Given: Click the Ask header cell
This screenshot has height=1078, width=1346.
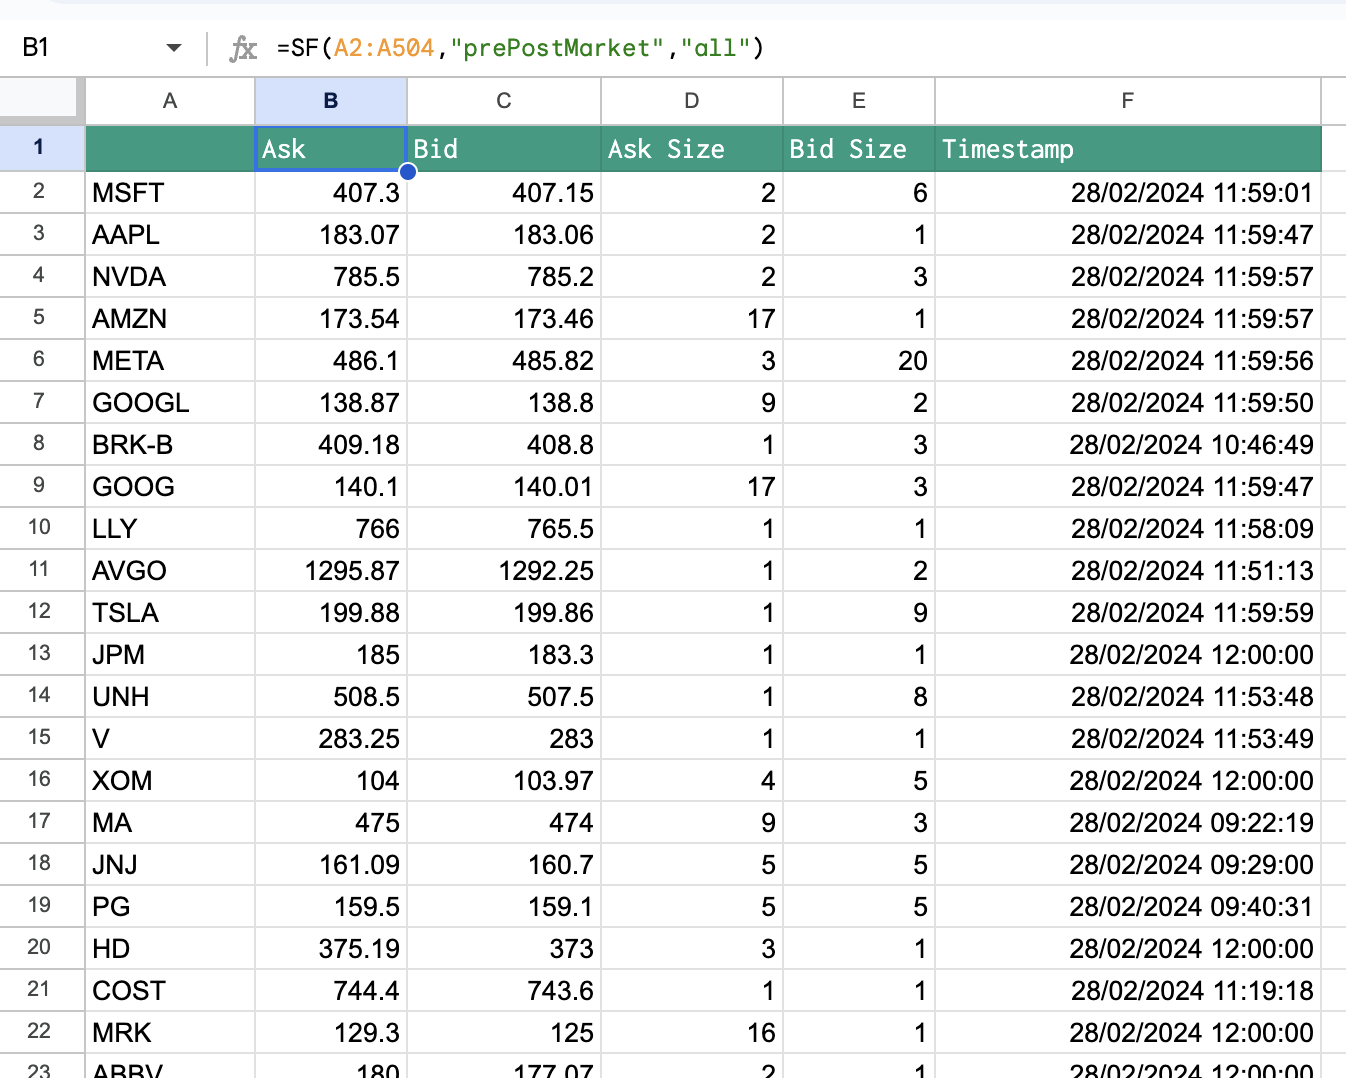Looking at the screenshot, I should [331, 149].
